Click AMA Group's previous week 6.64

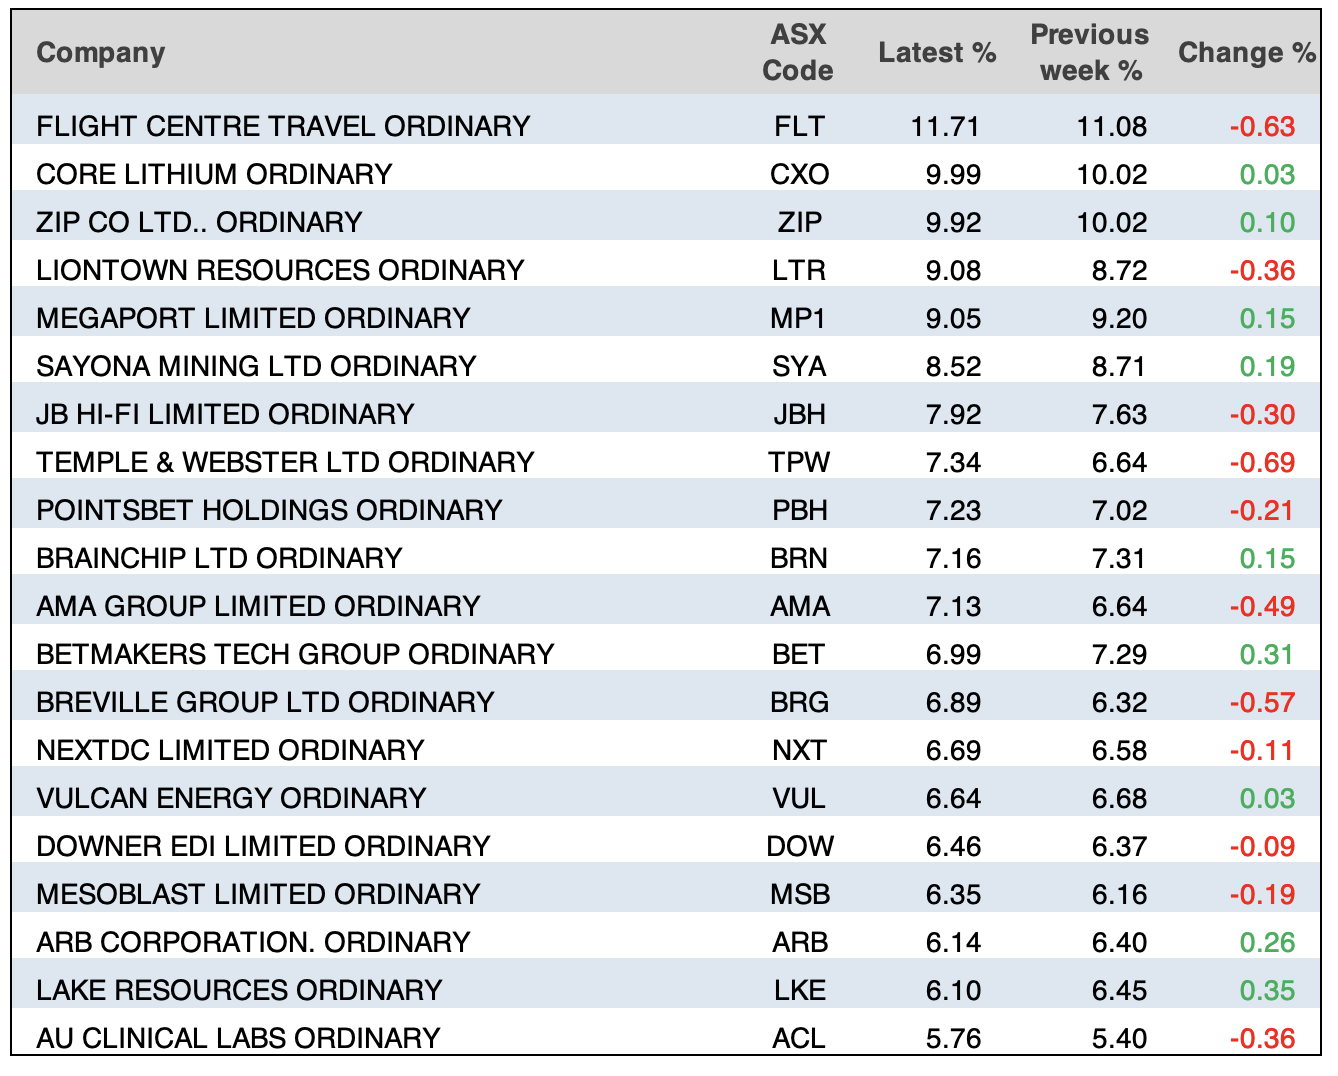click(x=1119, y=606)
